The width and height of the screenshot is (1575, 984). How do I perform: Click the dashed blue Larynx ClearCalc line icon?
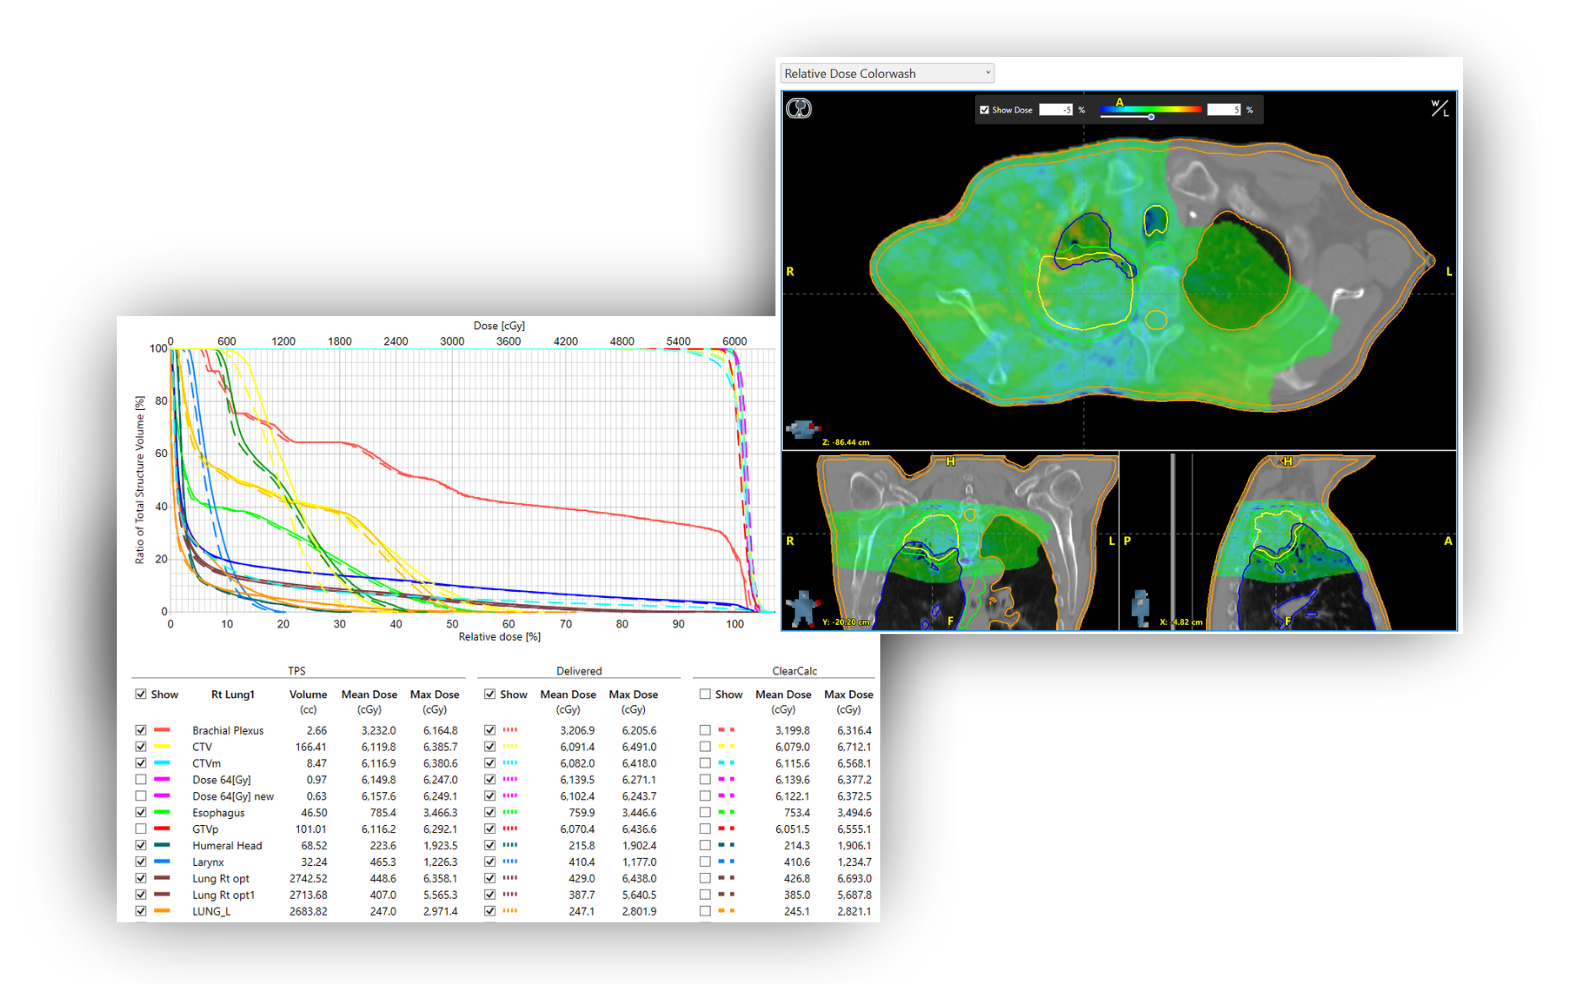(x=726, y=862)
